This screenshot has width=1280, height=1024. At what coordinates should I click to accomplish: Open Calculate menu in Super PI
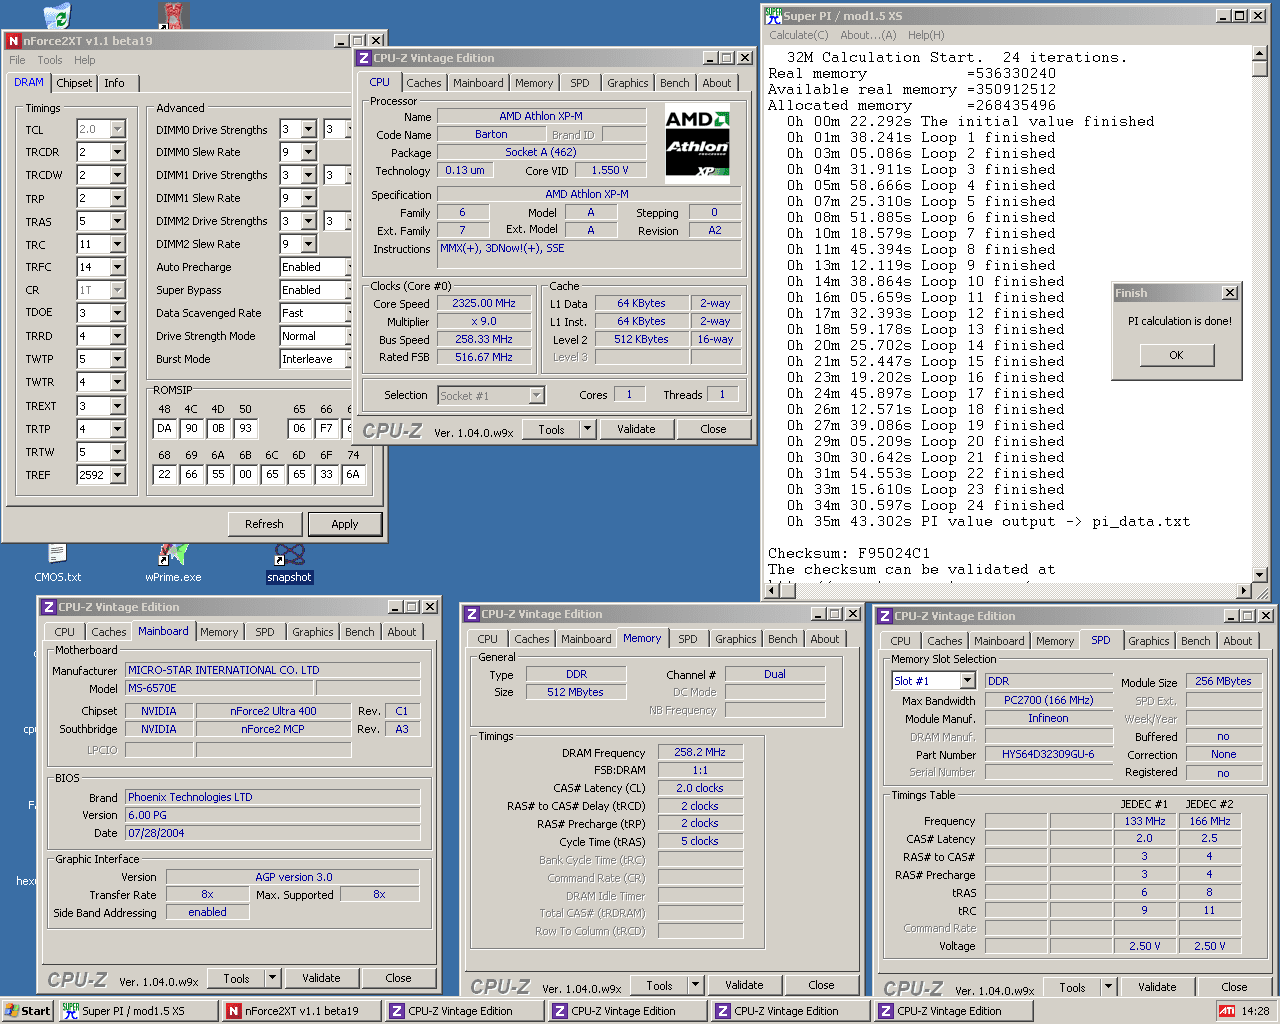pyautogui.click(x=798, y=35)
